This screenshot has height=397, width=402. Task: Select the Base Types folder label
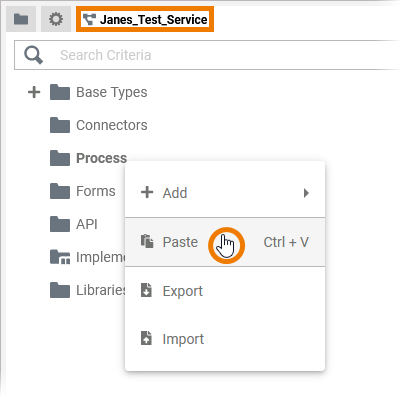(112, 92)
